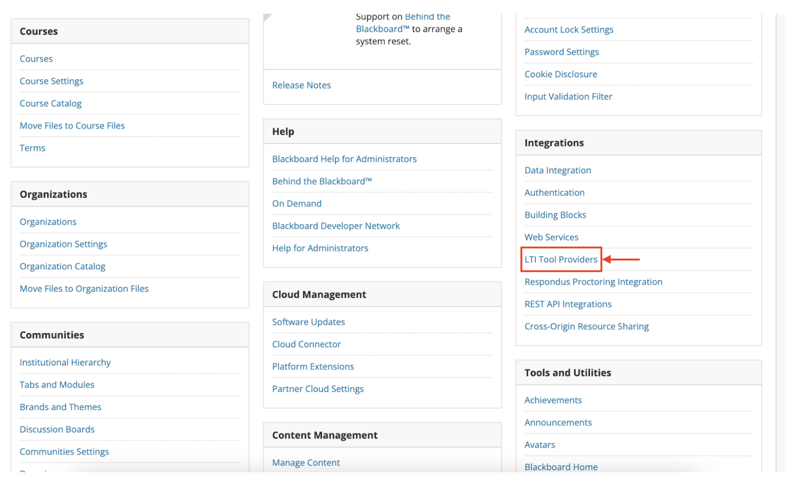Open Blackboard Home
Viewport: 792px width, 477px height.
coord(561,466)
